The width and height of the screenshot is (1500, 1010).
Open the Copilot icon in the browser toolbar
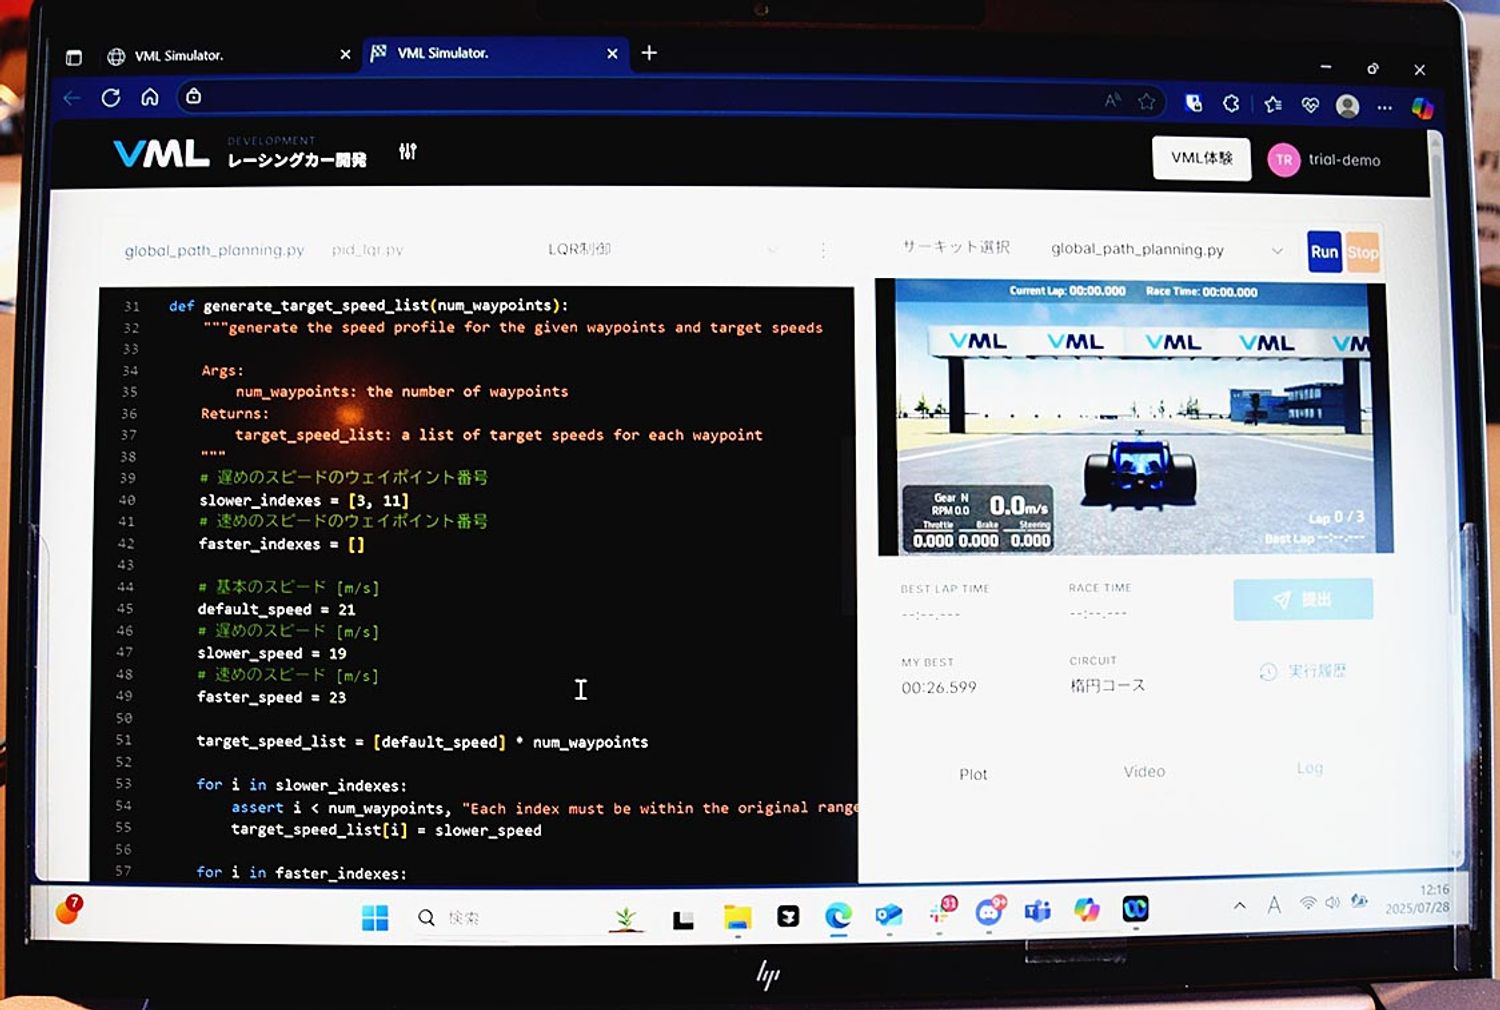click(x=1422, y=107)
